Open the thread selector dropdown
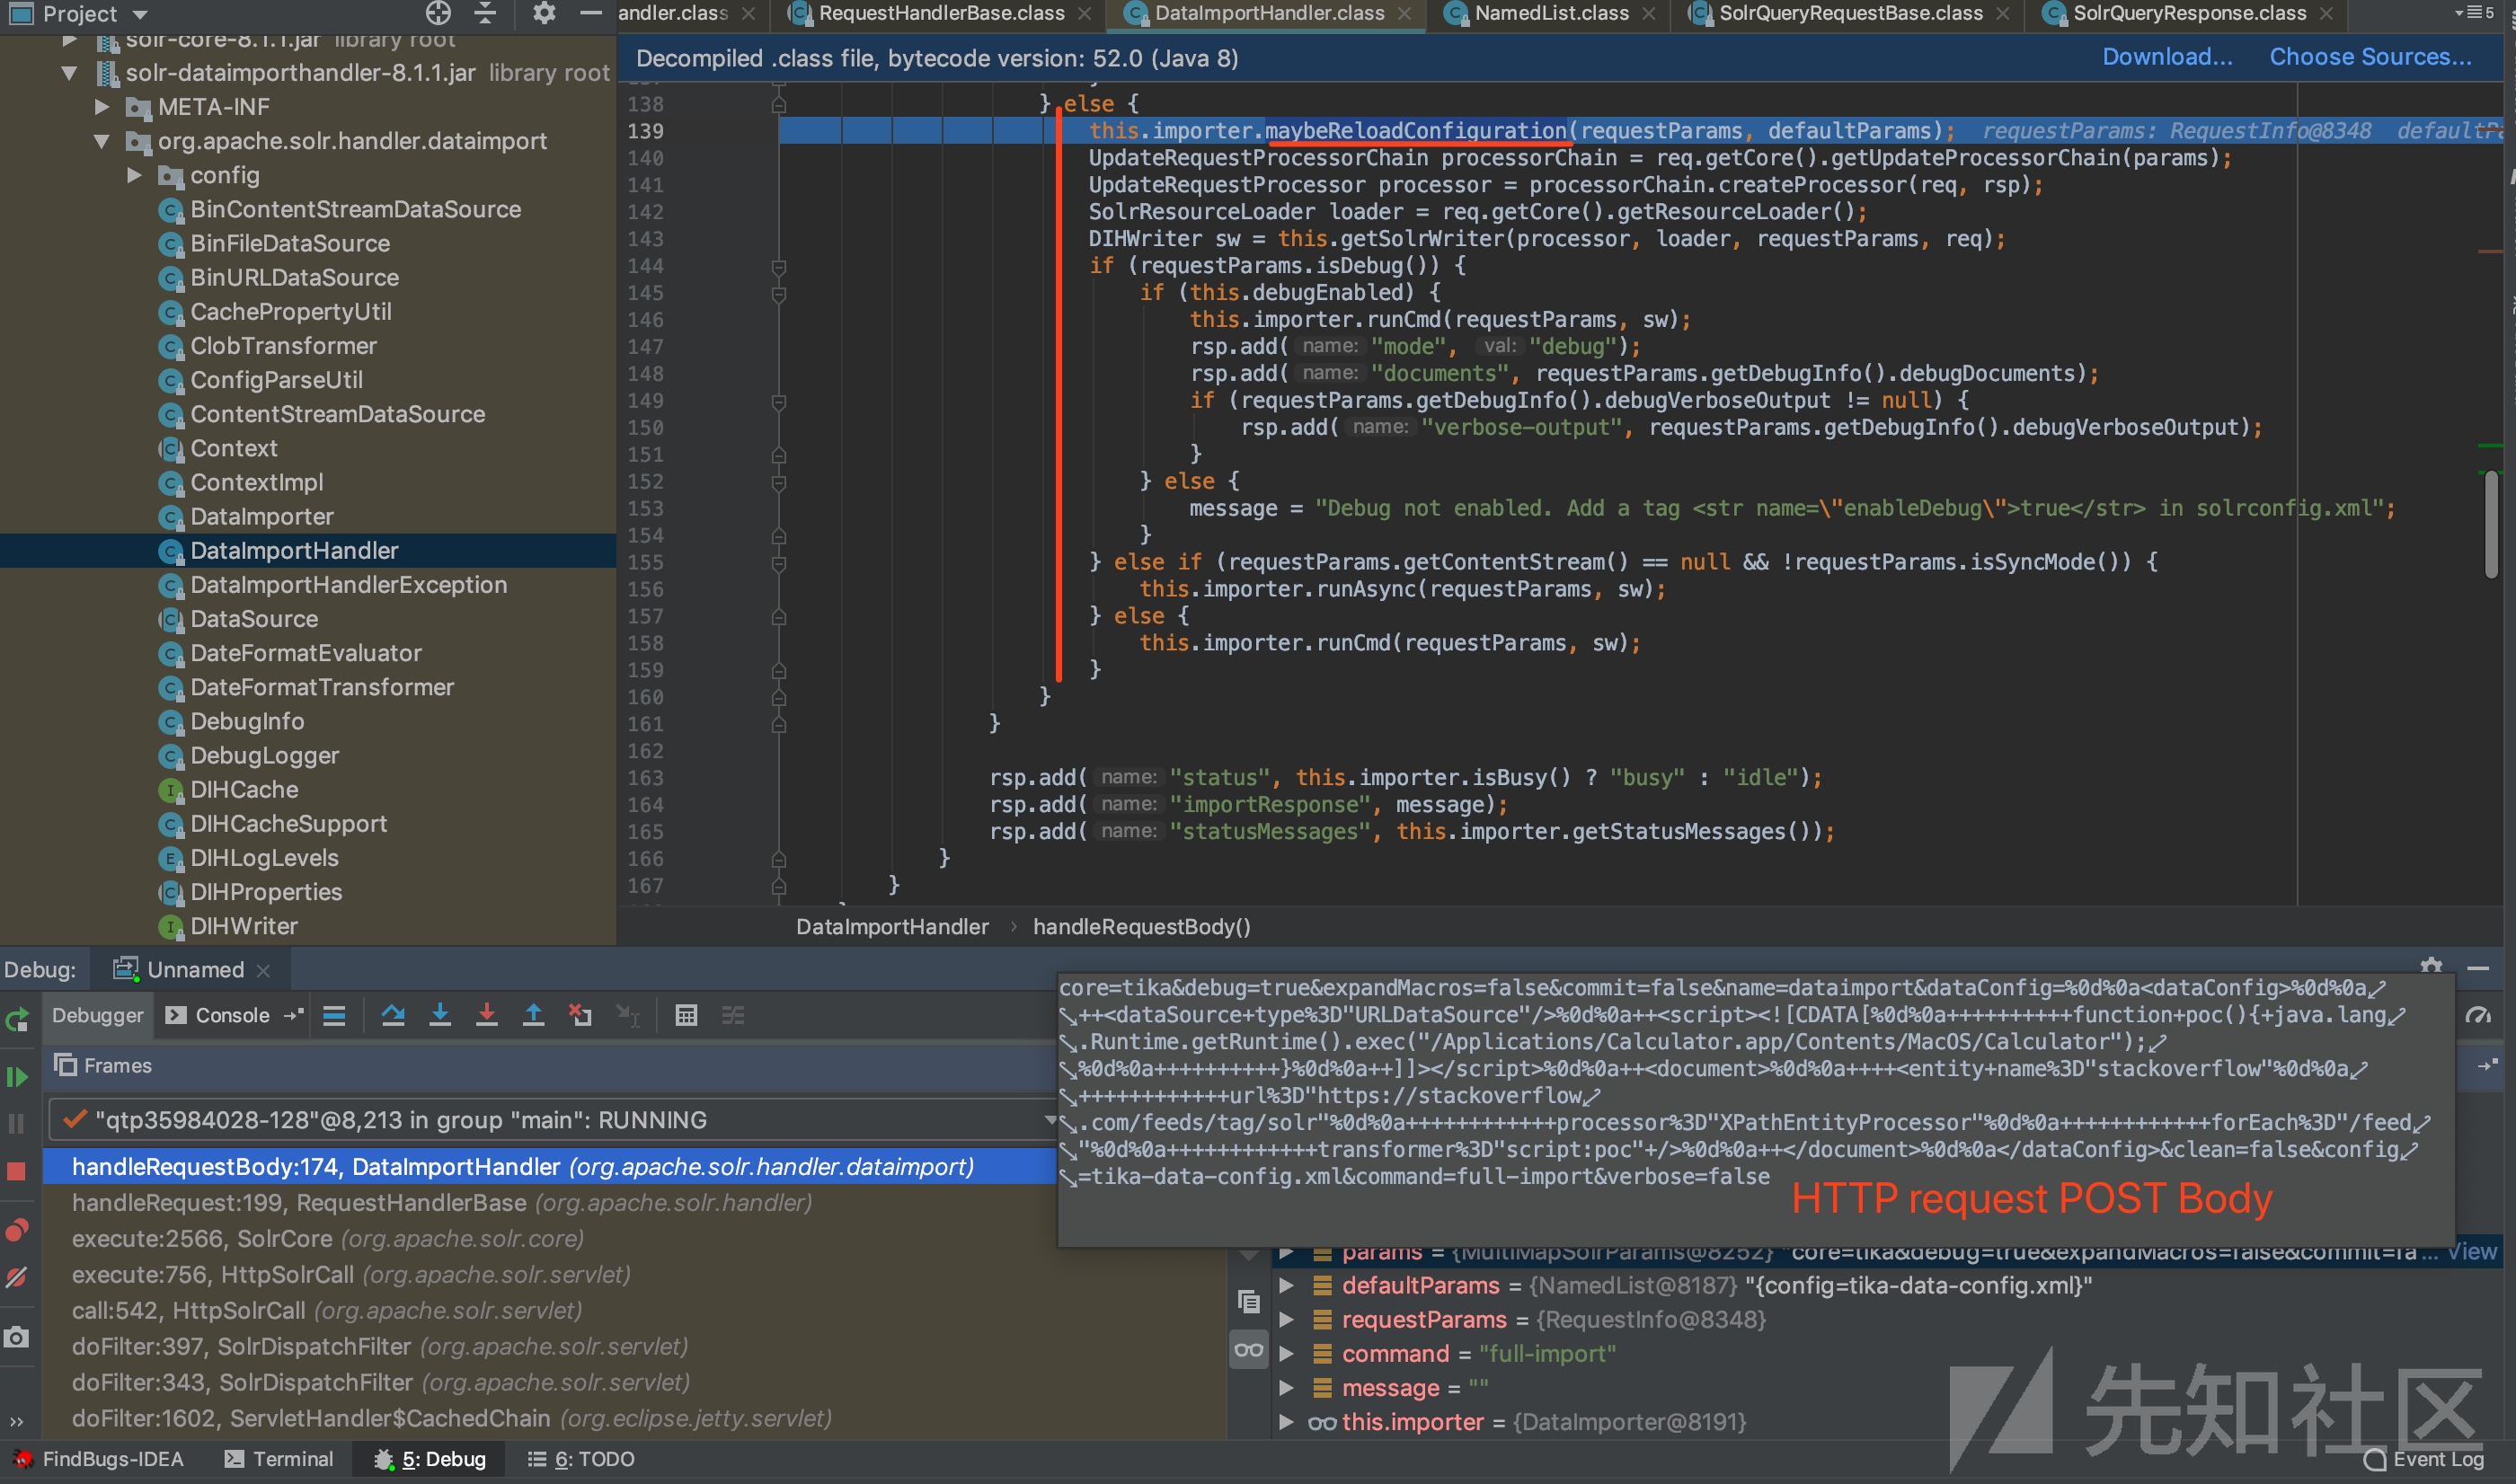 1050,1120
